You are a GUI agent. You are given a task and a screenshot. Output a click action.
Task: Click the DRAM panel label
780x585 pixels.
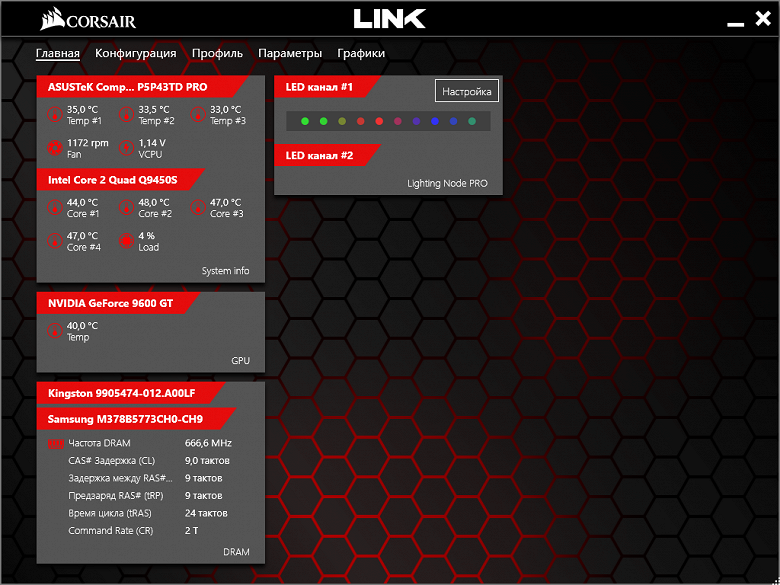(x=236, y=552)
